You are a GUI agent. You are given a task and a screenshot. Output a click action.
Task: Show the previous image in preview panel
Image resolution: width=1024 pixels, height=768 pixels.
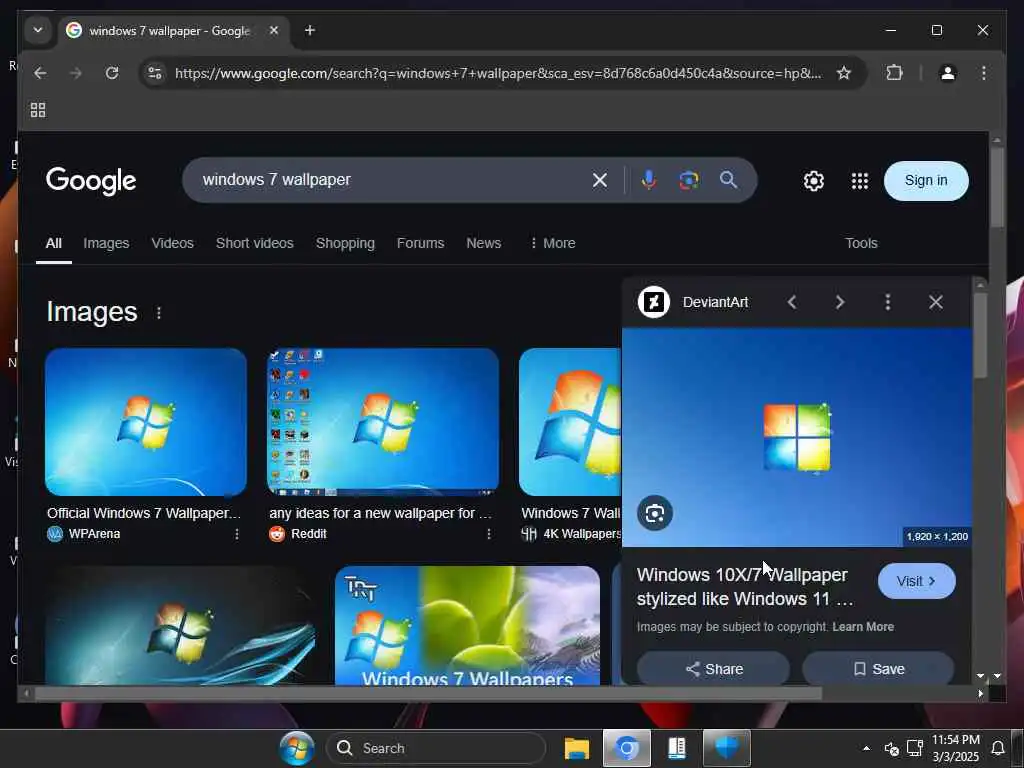tap(792, 302)
